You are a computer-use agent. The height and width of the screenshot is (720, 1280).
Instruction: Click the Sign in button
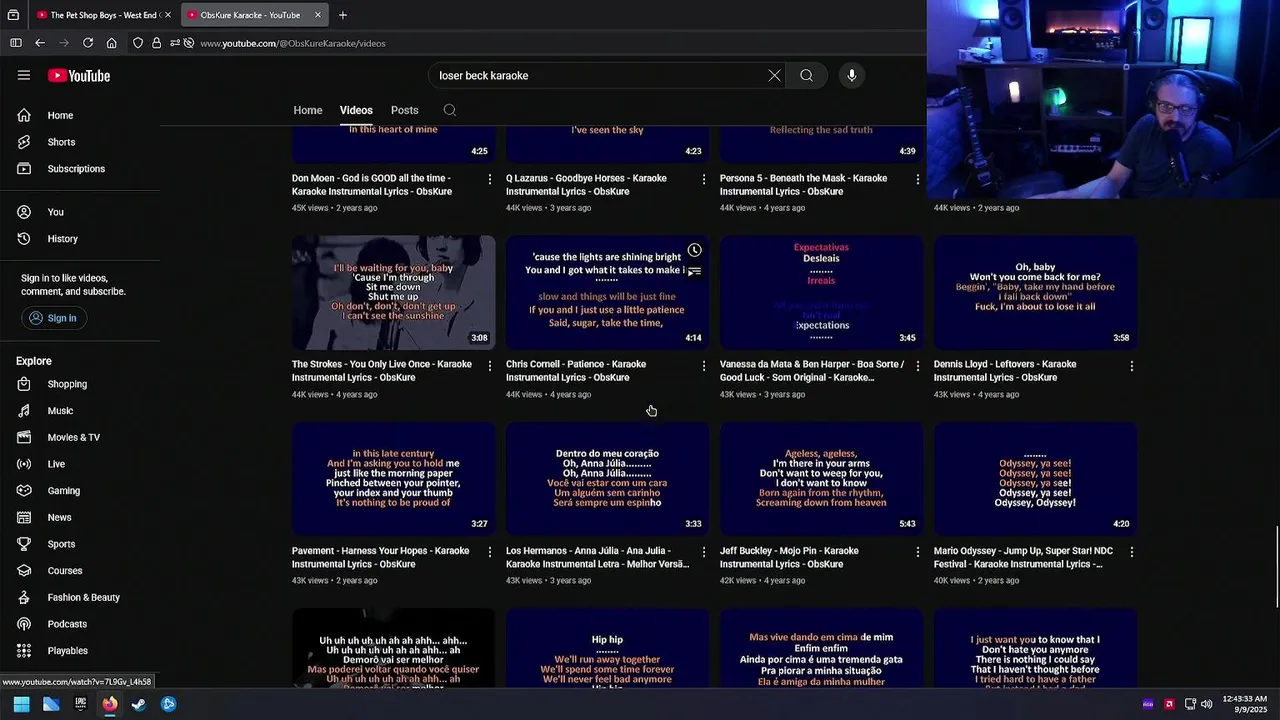click(x=54, y=318)
